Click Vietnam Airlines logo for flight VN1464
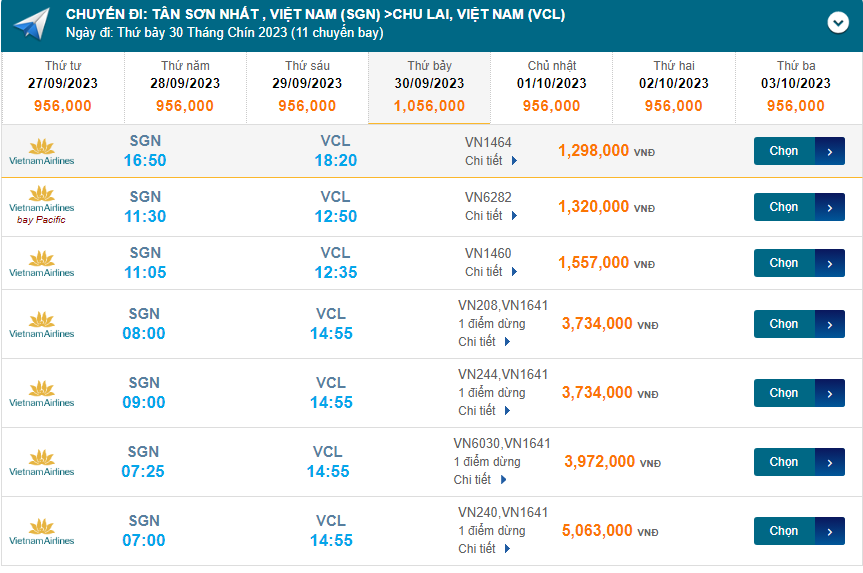The image size is (863, 573). [41, 151]
